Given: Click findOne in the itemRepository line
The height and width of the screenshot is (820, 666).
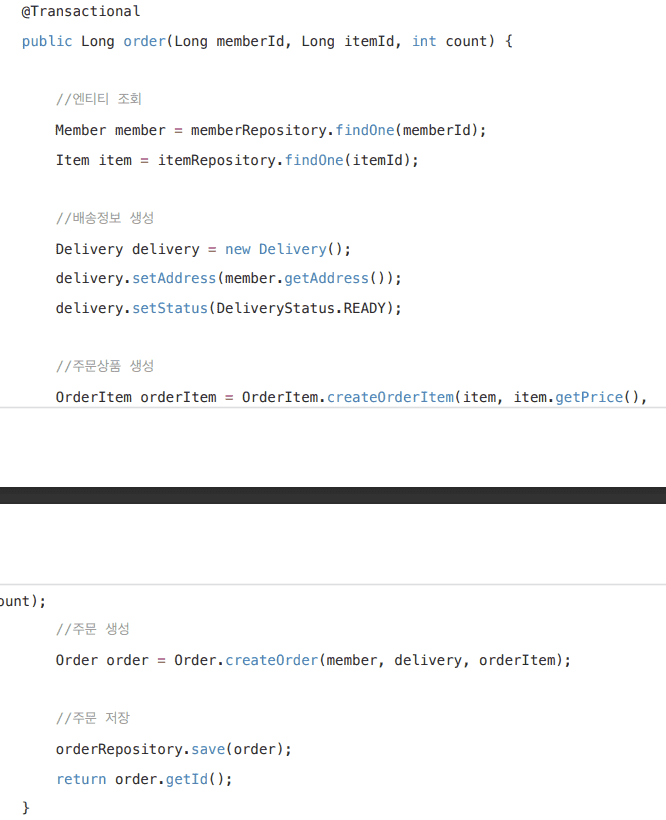Looking at the screenshot, I should click(314, 160).
